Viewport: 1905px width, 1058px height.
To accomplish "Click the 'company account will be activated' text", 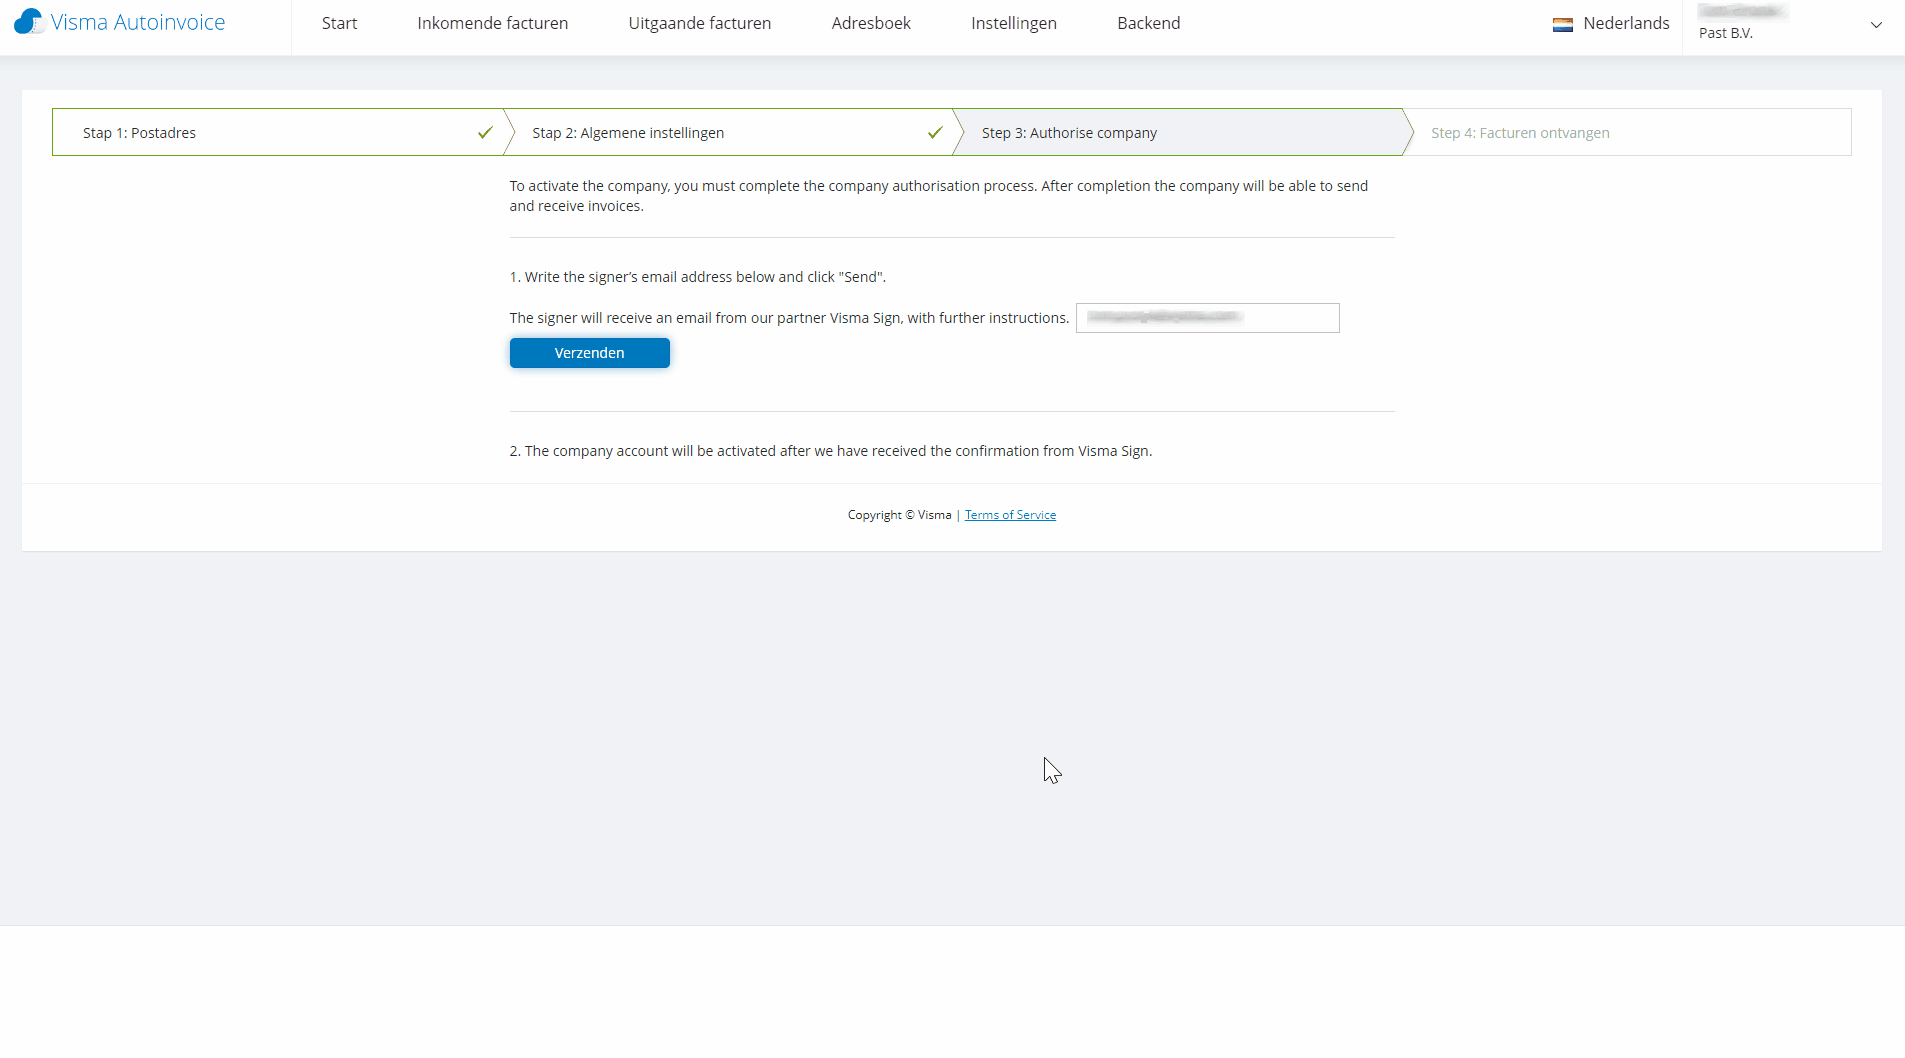I will 831,451.
